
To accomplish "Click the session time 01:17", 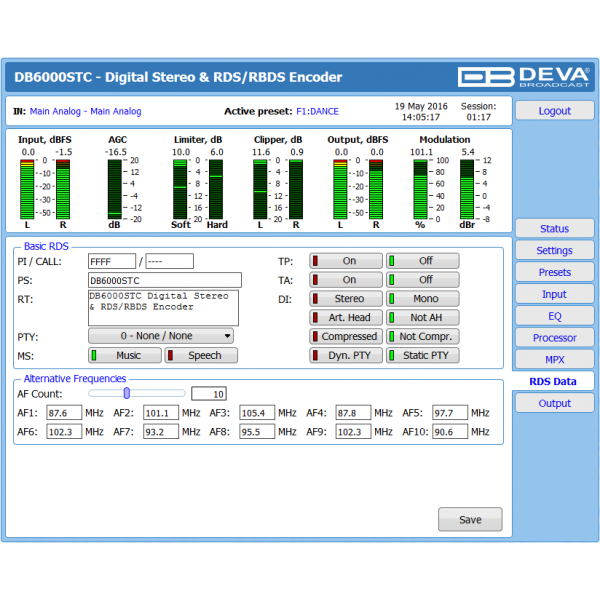I will 478,117.
